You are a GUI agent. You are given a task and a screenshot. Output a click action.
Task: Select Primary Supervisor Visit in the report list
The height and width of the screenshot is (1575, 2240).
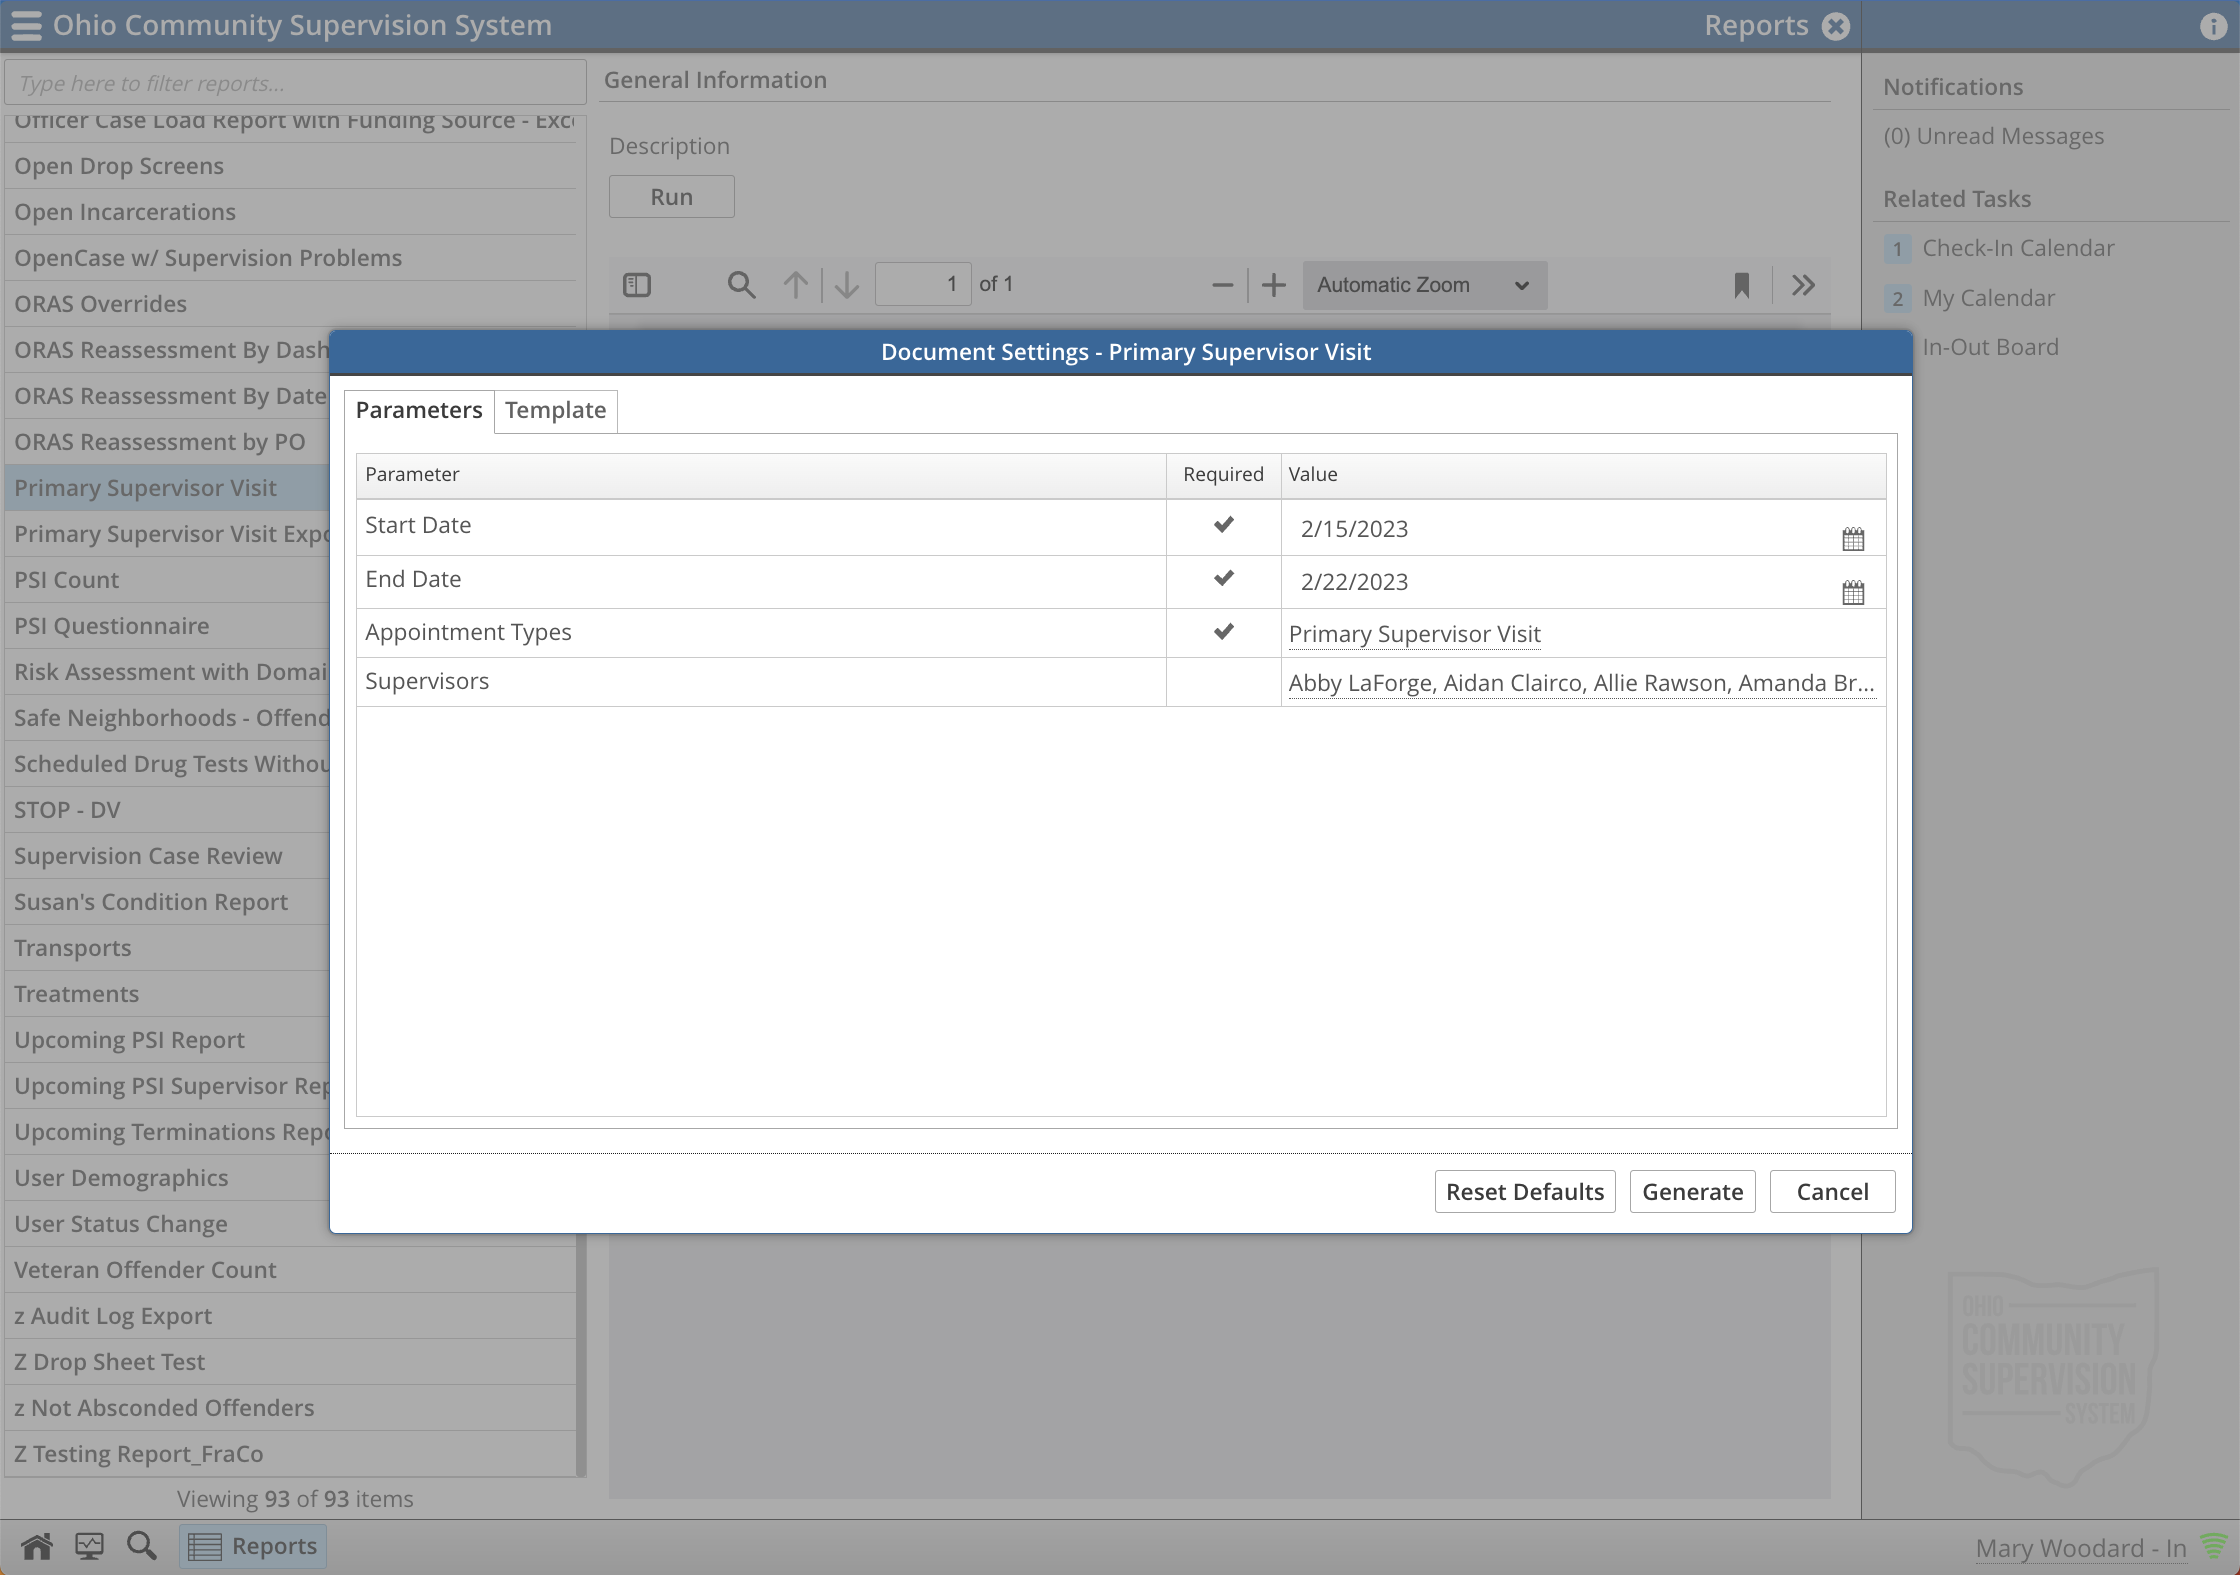pos(146,487)
